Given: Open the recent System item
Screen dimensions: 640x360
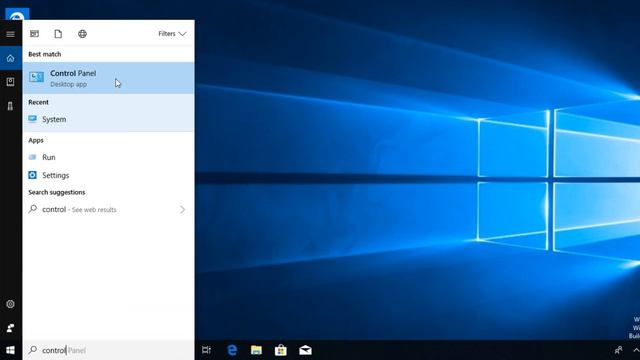Looking at the screenshot, I should pos(109,119).
